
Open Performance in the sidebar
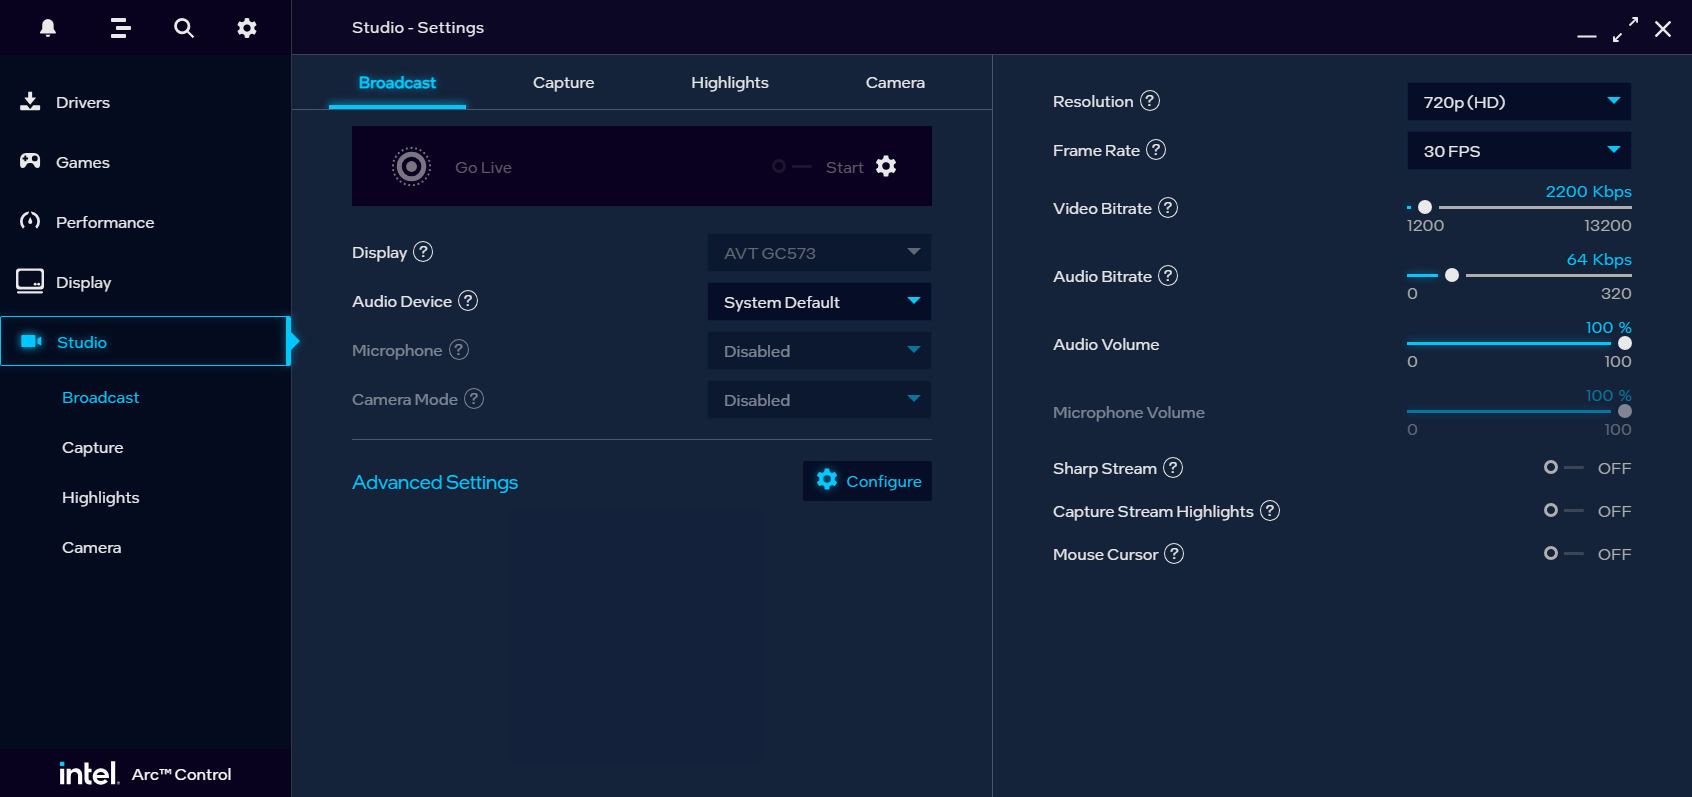click(x=105, y=222)
